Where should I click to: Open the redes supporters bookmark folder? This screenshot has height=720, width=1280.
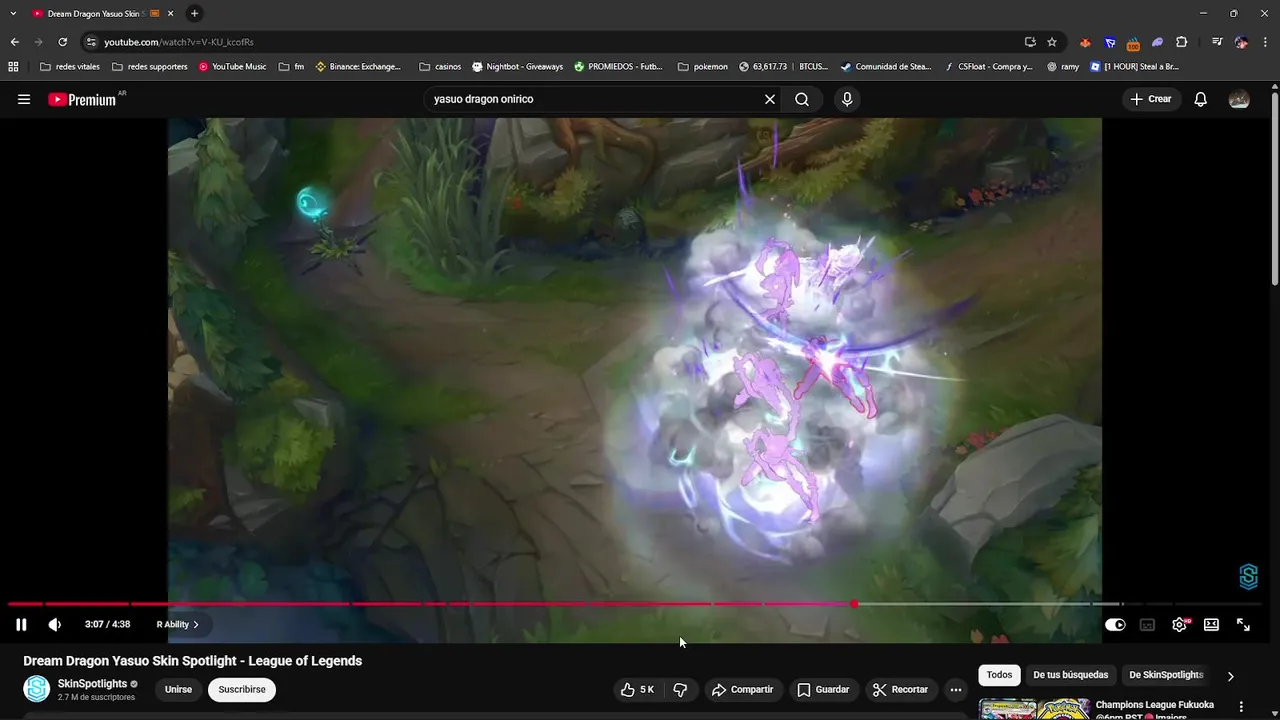tap(150, 67)
